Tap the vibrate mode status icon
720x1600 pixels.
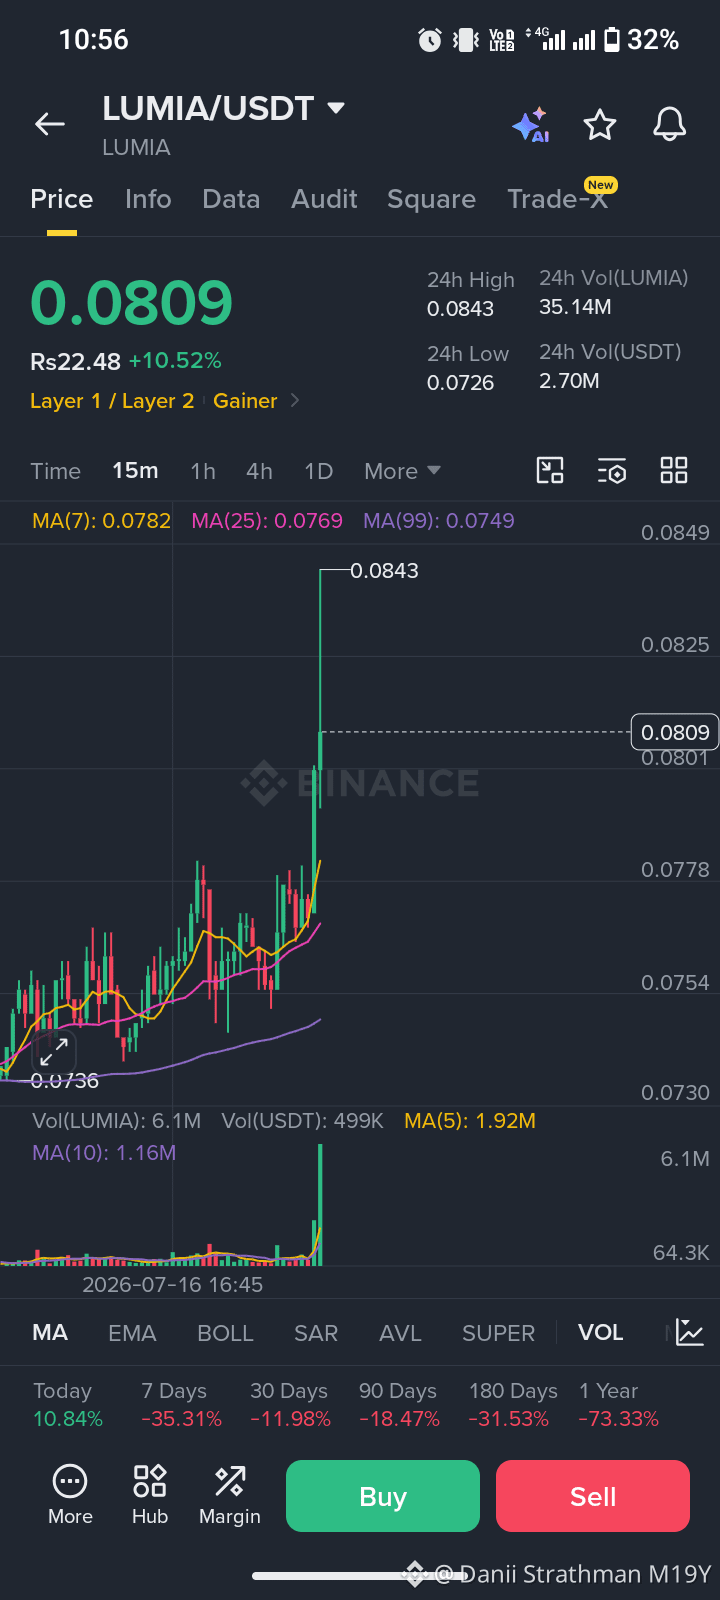pos(465,40)
